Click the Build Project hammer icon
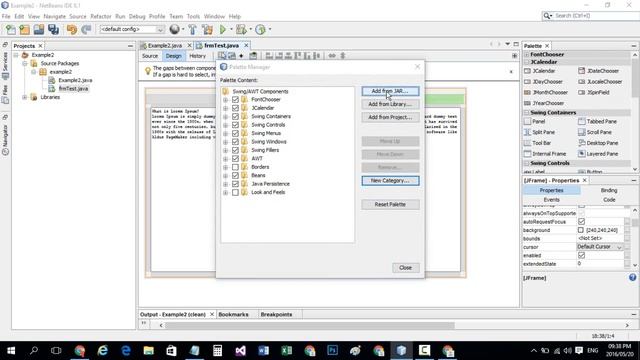Screen dimensions: 640x360 coord(193,29)
